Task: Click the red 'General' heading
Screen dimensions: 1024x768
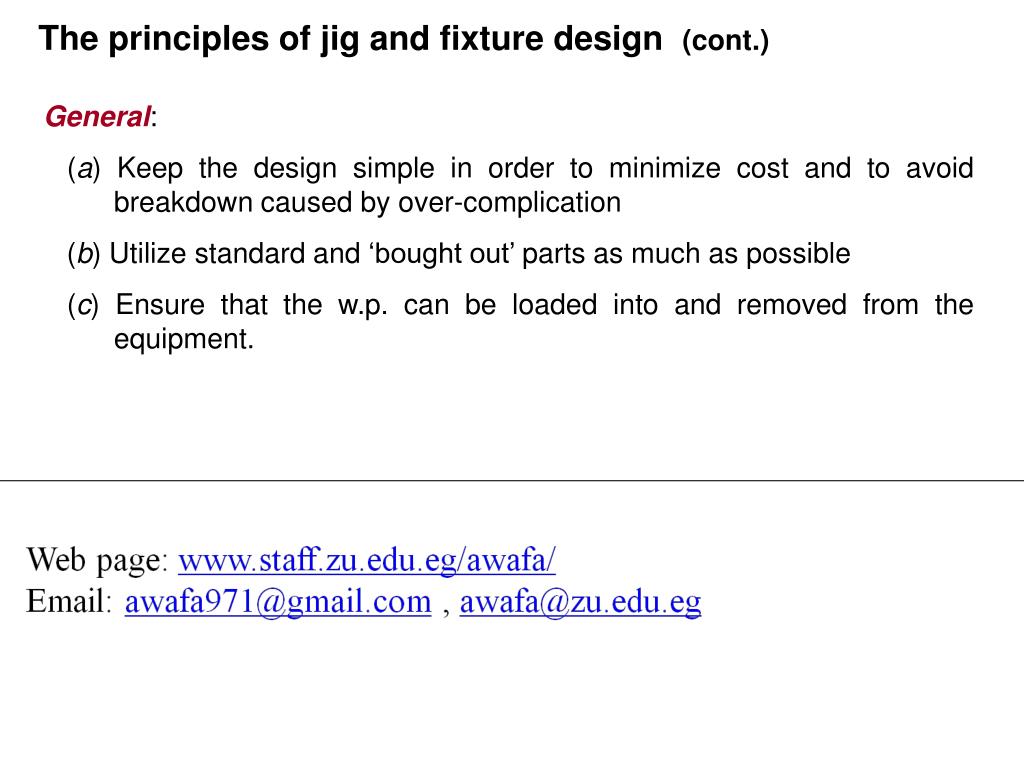Action: pyautogui.click(x=98, y=117)
